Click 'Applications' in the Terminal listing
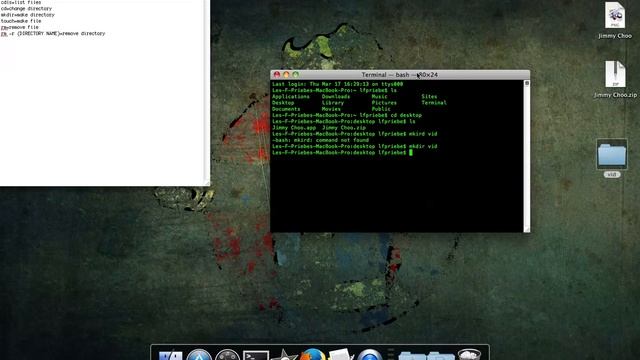 291,97
